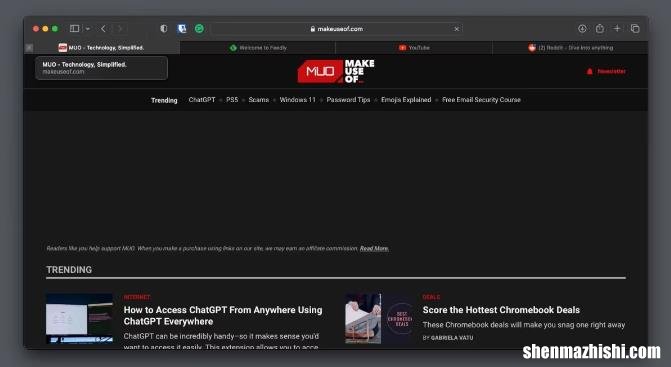The image size is (671, 367).
Task: Go forward with the forward arrow
Action: tap(120, 29)
